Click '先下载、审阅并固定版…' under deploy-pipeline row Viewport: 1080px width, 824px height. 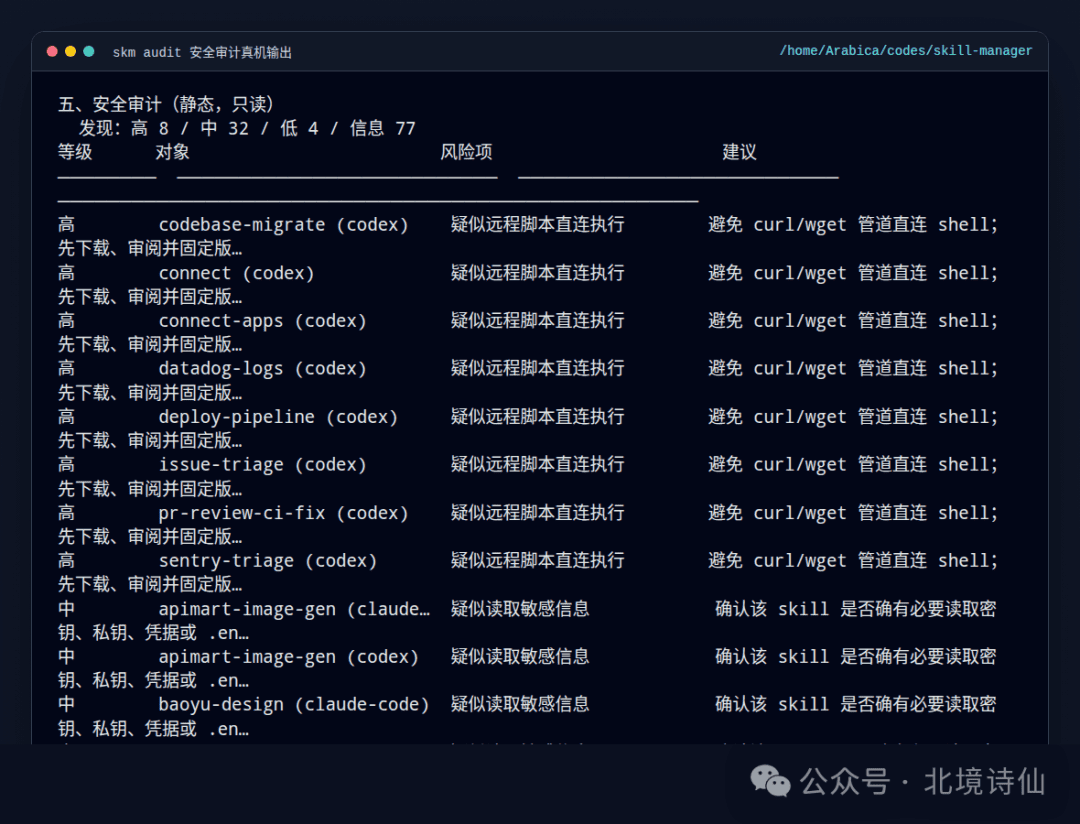pos(149,441)
